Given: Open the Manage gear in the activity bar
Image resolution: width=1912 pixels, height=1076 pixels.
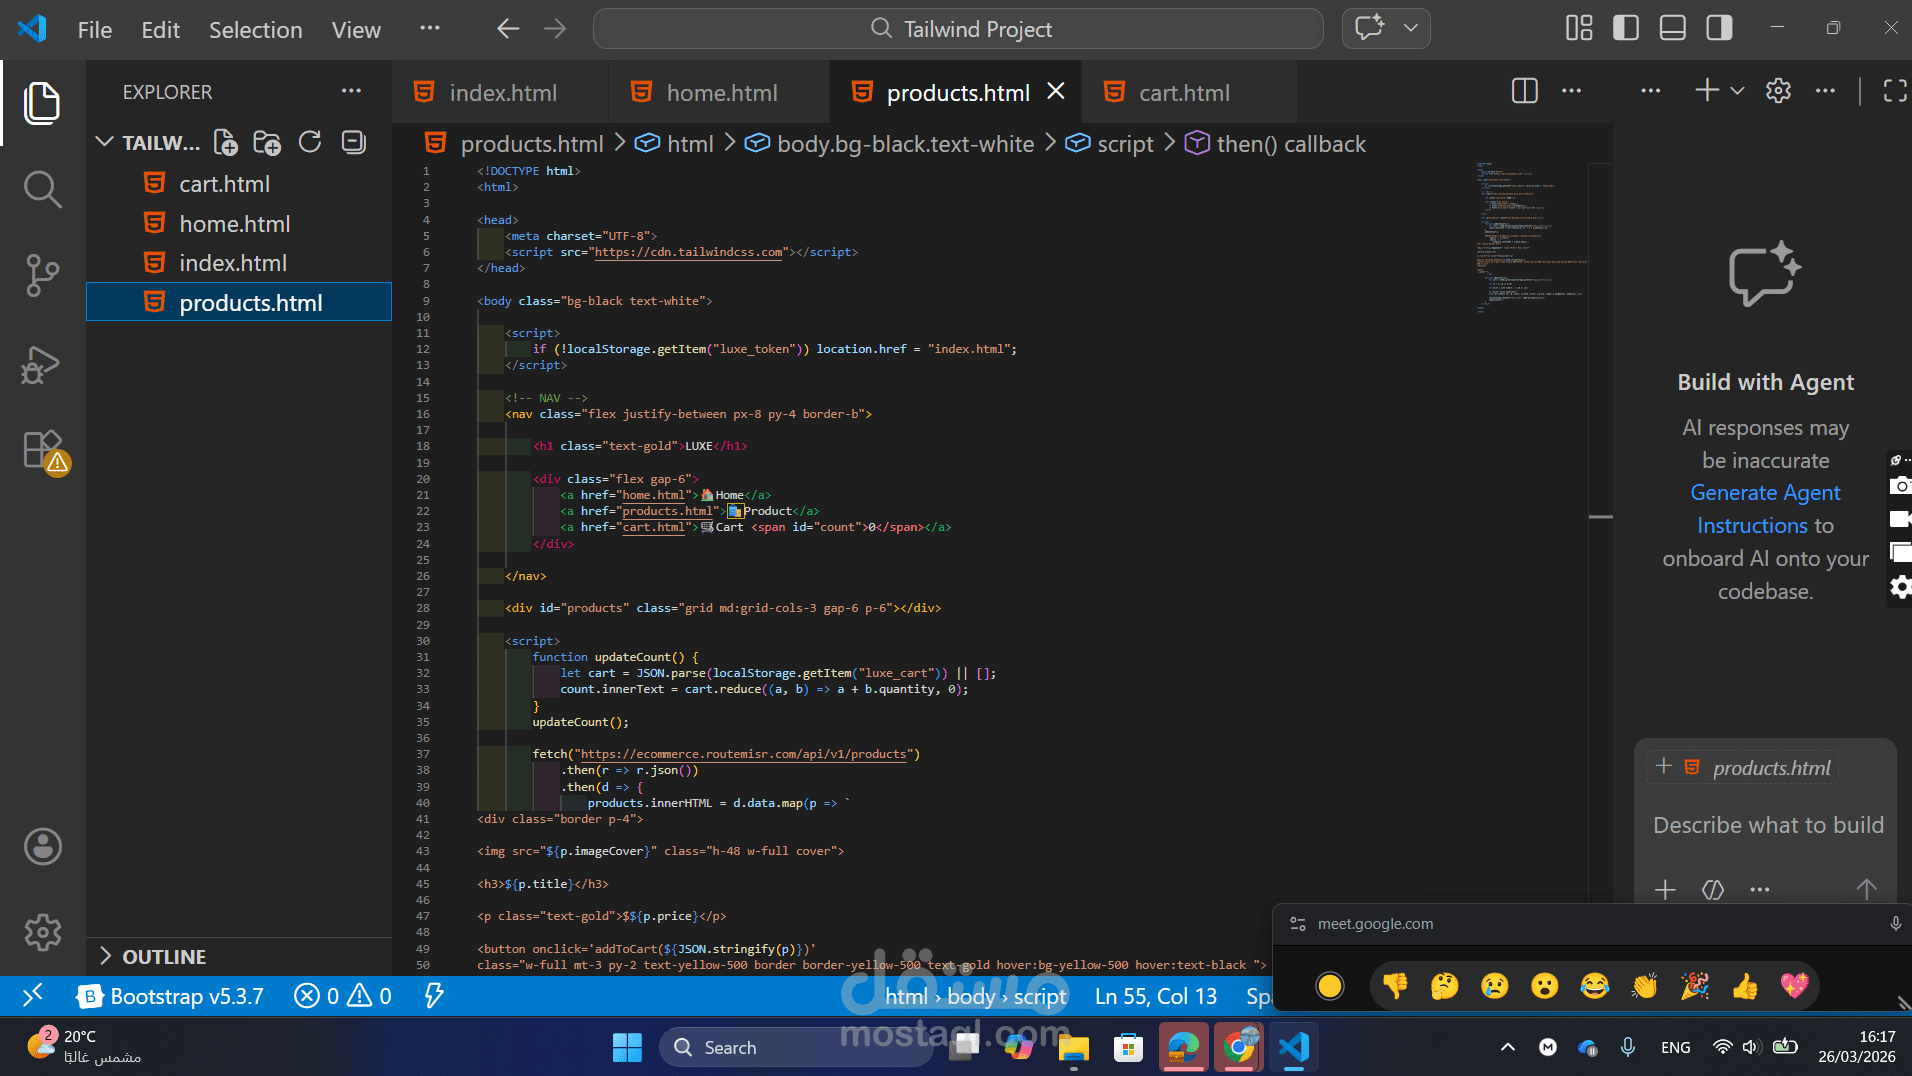Looking at the screenshot, I should pyautogui.click(x=42, y=933).
